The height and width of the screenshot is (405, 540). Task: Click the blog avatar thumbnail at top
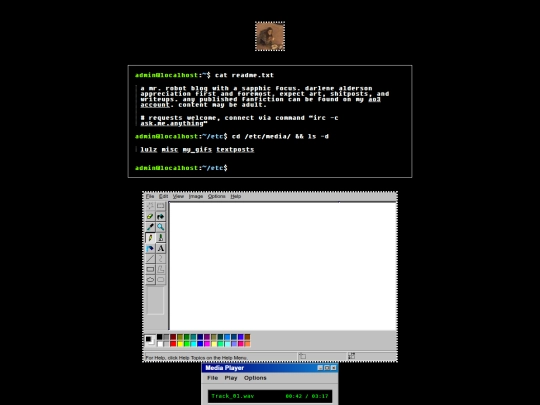click(270, 36)
